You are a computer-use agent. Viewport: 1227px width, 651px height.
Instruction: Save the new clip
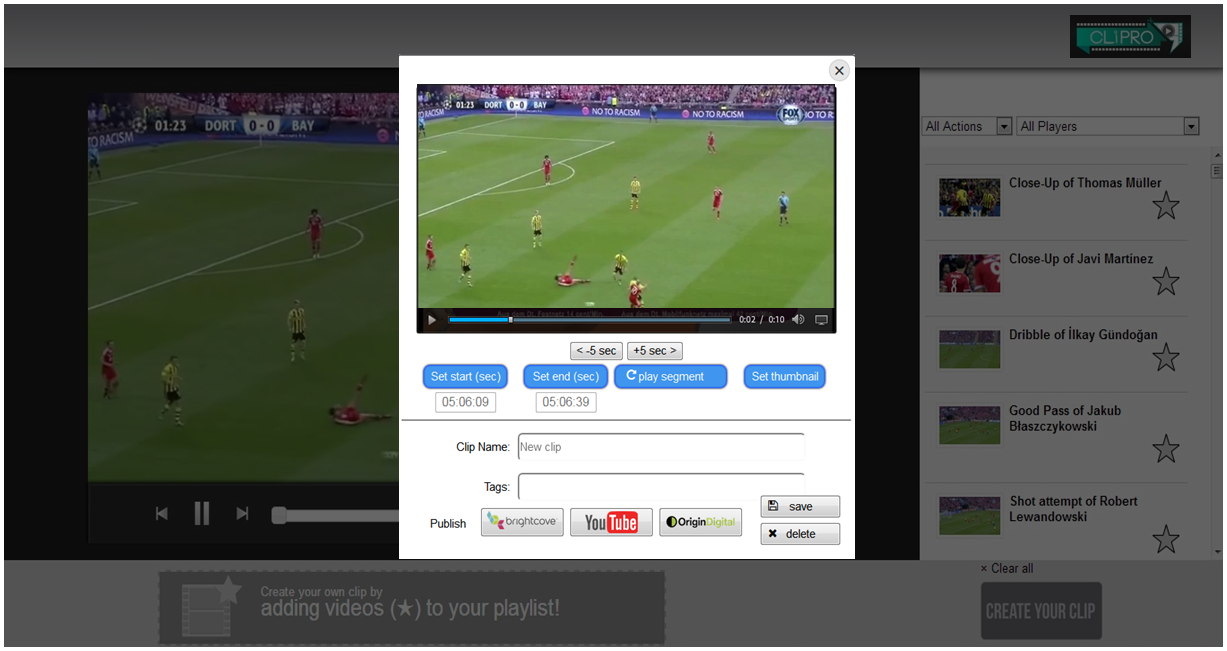(800, 506)
